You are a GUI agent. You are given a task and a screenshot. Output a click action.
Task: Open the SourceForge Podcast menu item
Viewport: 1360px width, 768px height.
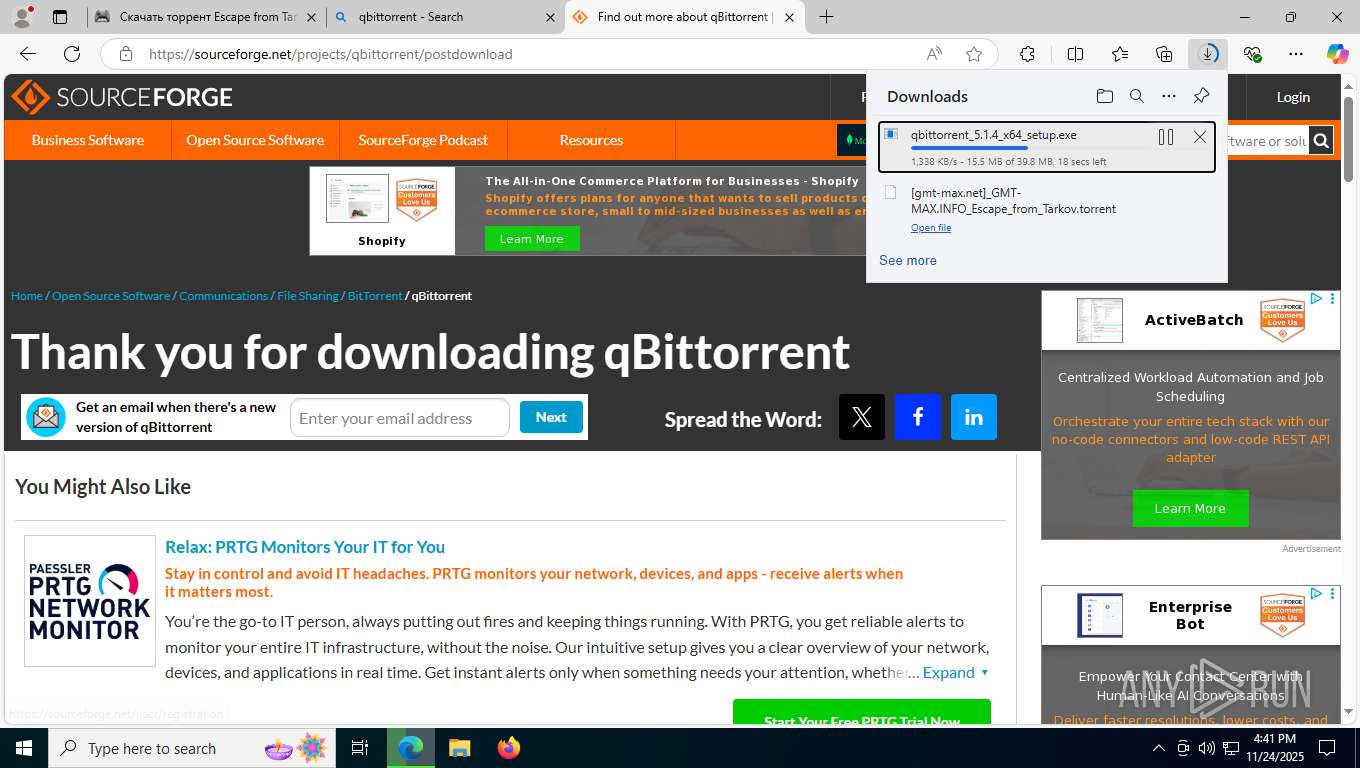click(423, 140)
